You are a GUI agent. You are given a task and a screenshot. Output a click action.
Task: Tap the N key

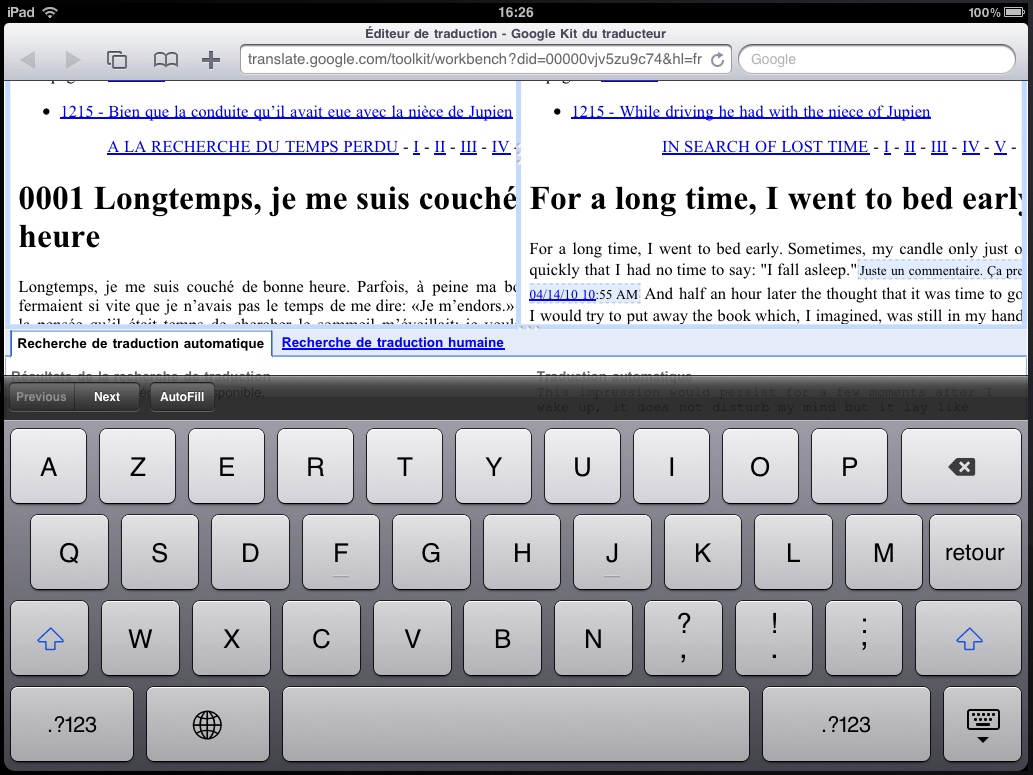point(593,638)
